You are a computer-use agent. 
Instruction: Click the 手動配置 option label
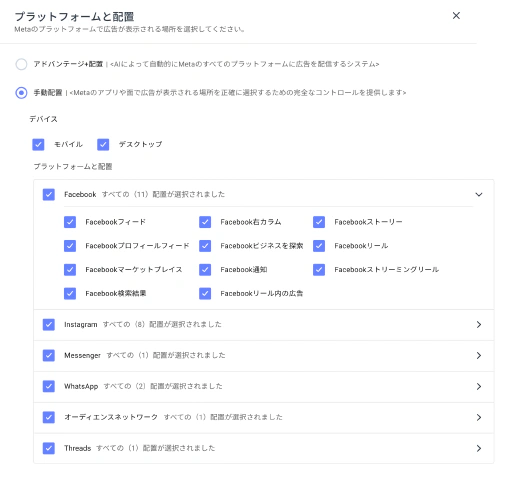pyautogui.click(x=48, y=93)
